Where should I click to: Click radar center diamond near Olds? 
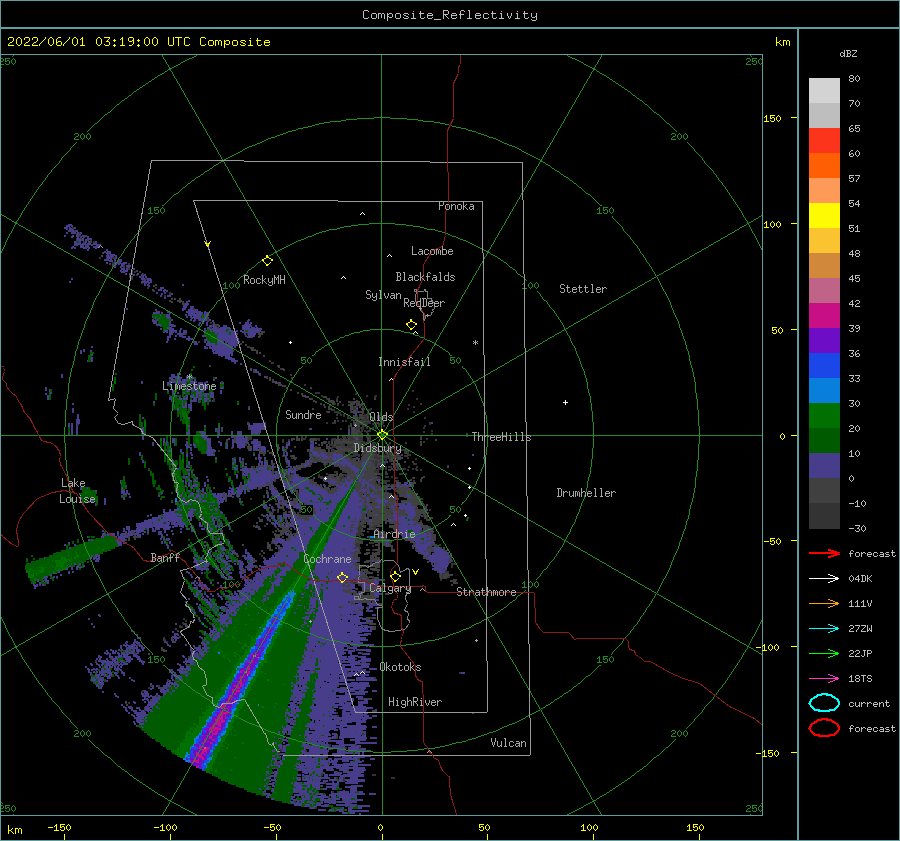point(382,435)
